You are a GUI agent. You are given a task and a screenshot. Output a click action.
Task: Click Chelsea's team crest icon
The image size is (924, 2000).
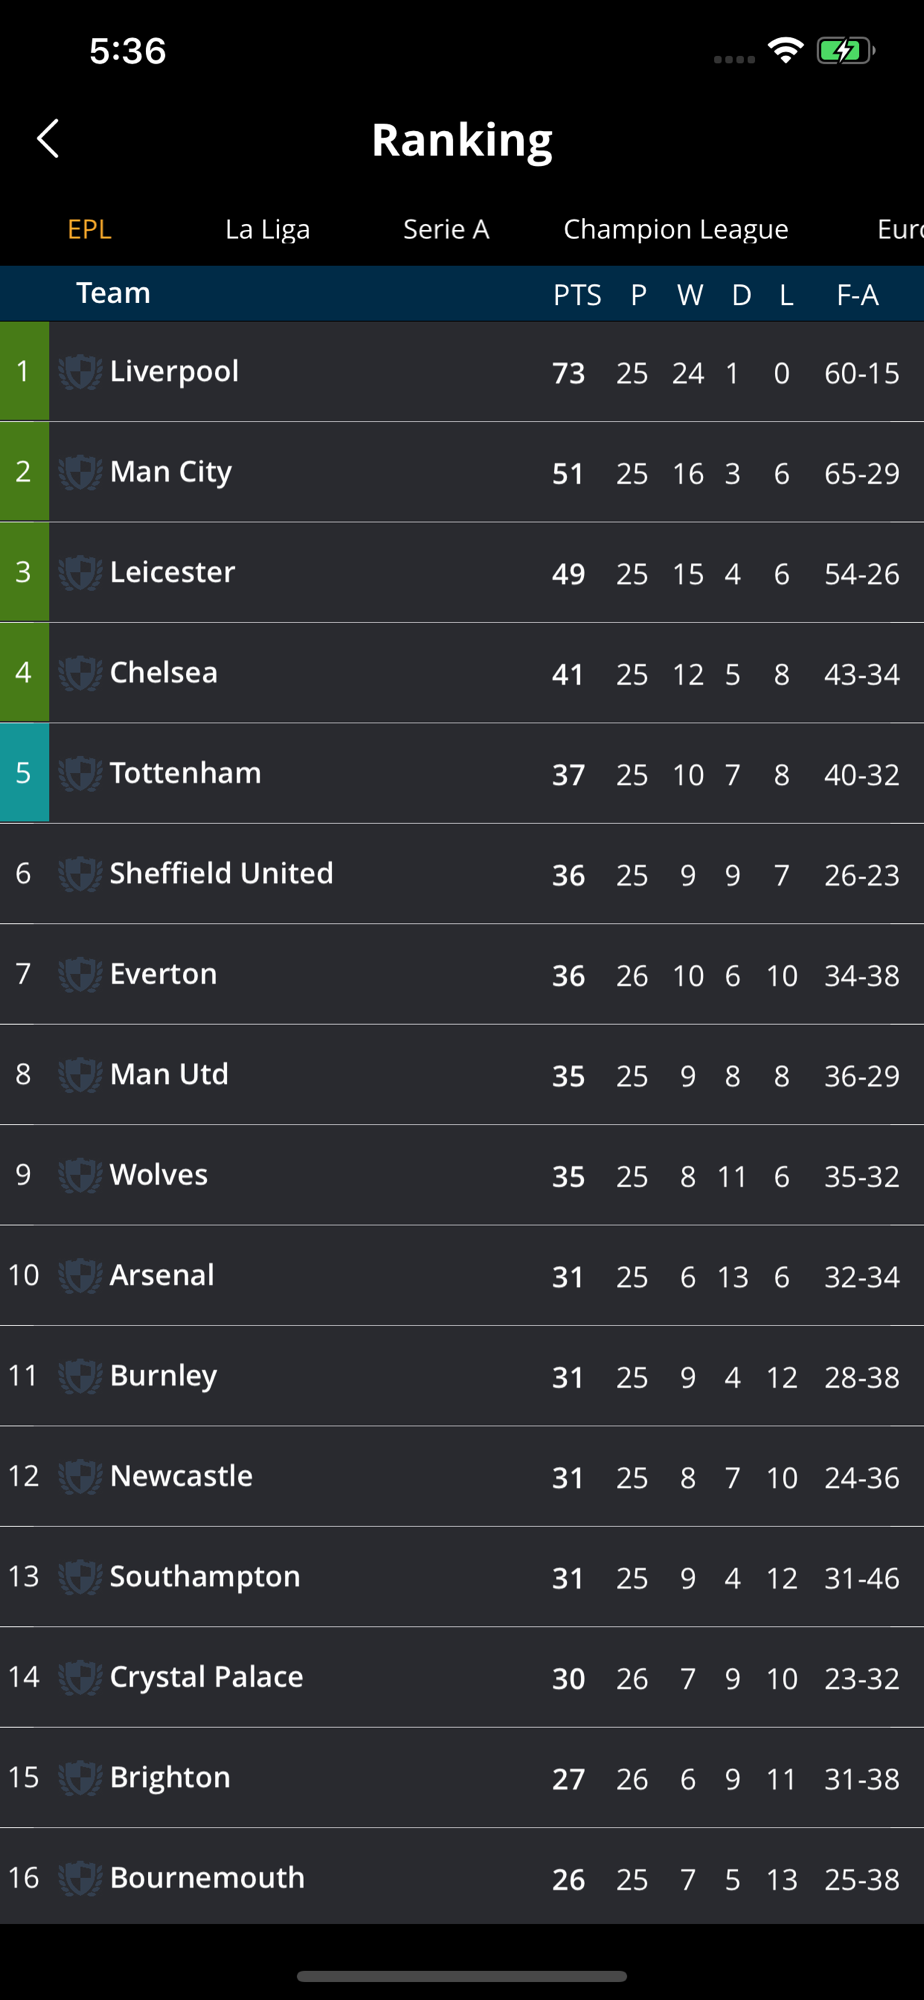[80, 673]
